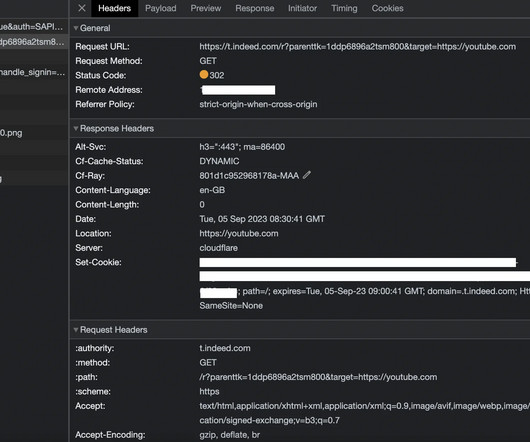Image resolution: width=530 pixels, height=442 pixels.
Task: Click the Date header value
Action: [x=262, y=219]
